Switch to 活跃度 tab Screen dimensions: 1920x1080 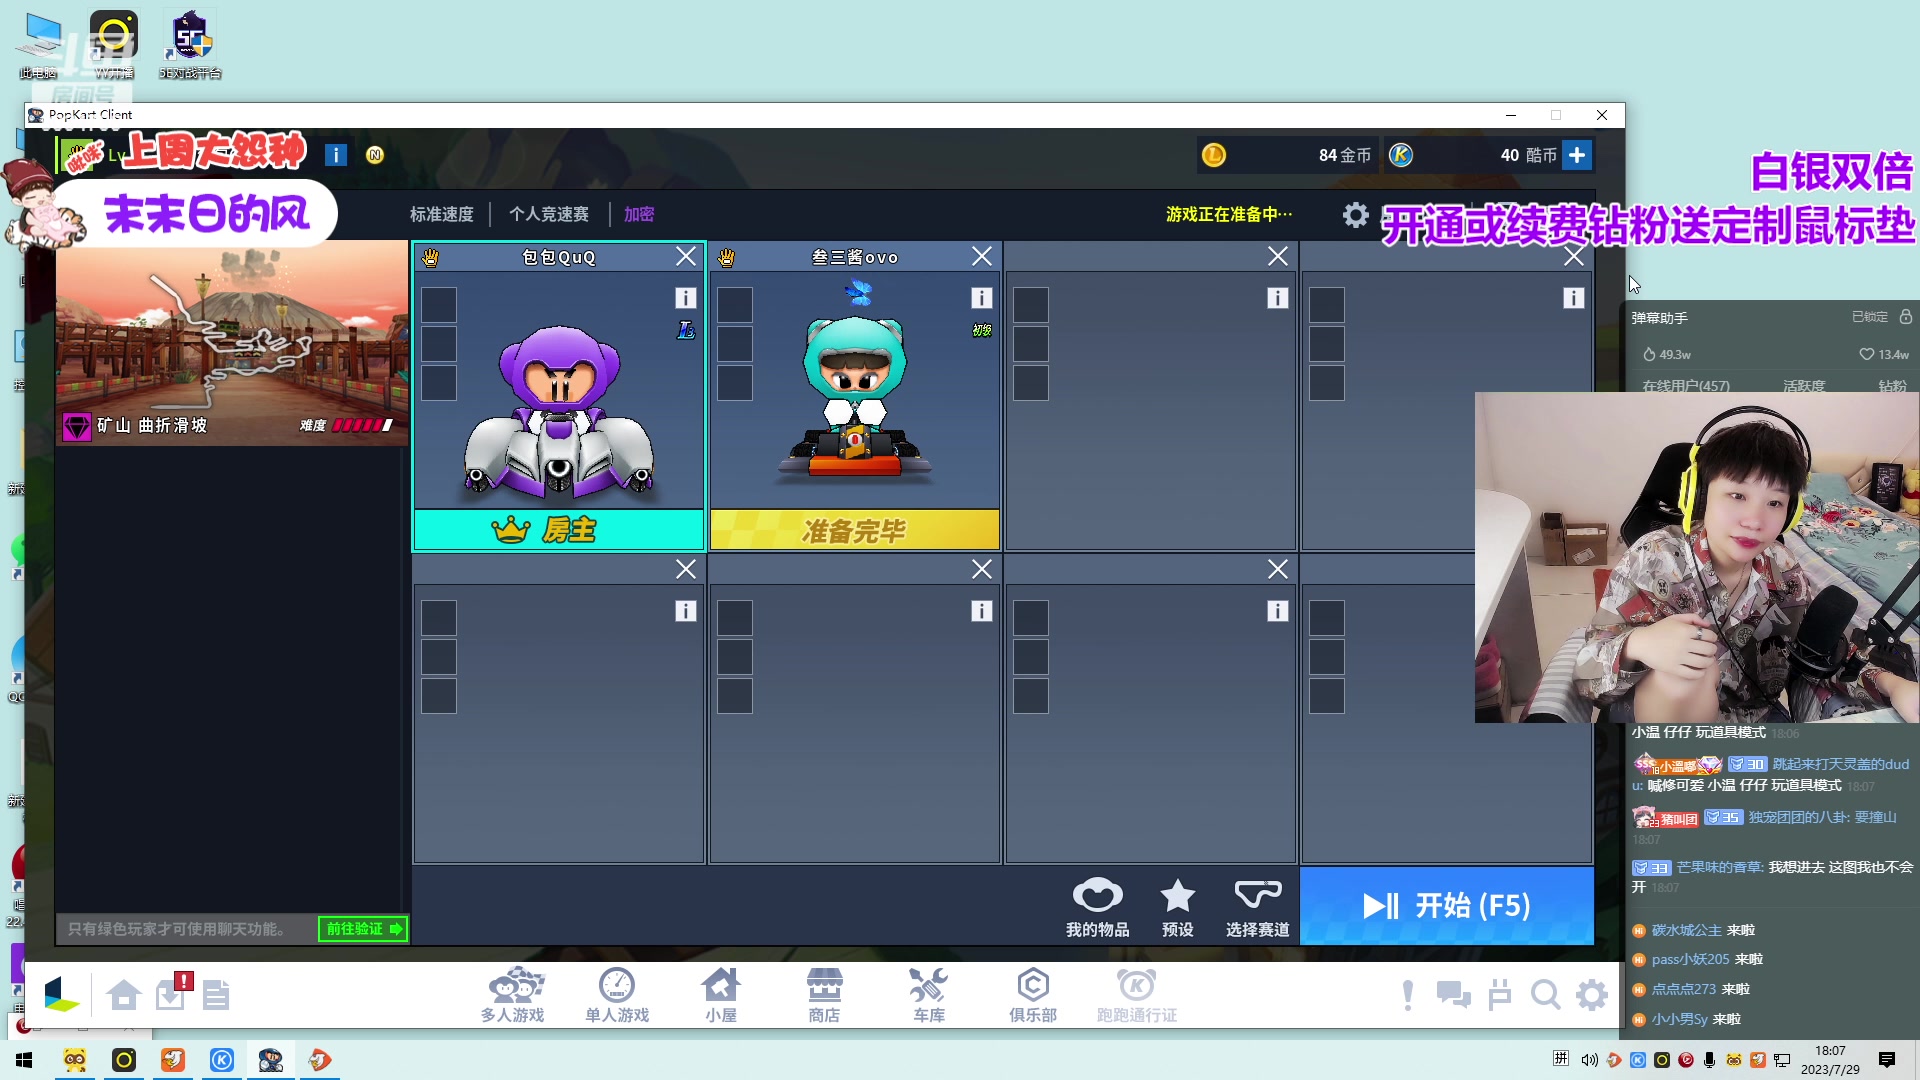(1804, 385)
